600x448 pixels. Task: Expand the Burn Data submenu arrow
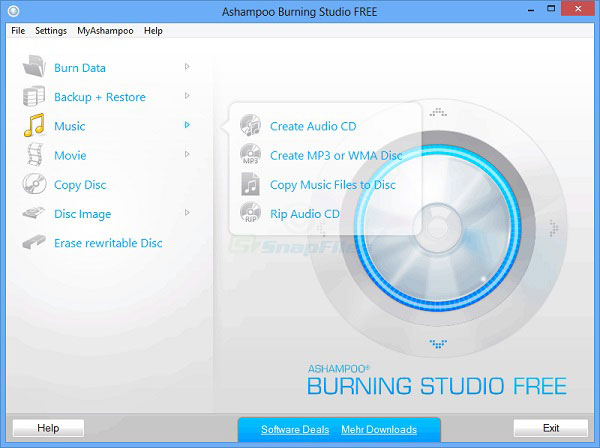187,67
